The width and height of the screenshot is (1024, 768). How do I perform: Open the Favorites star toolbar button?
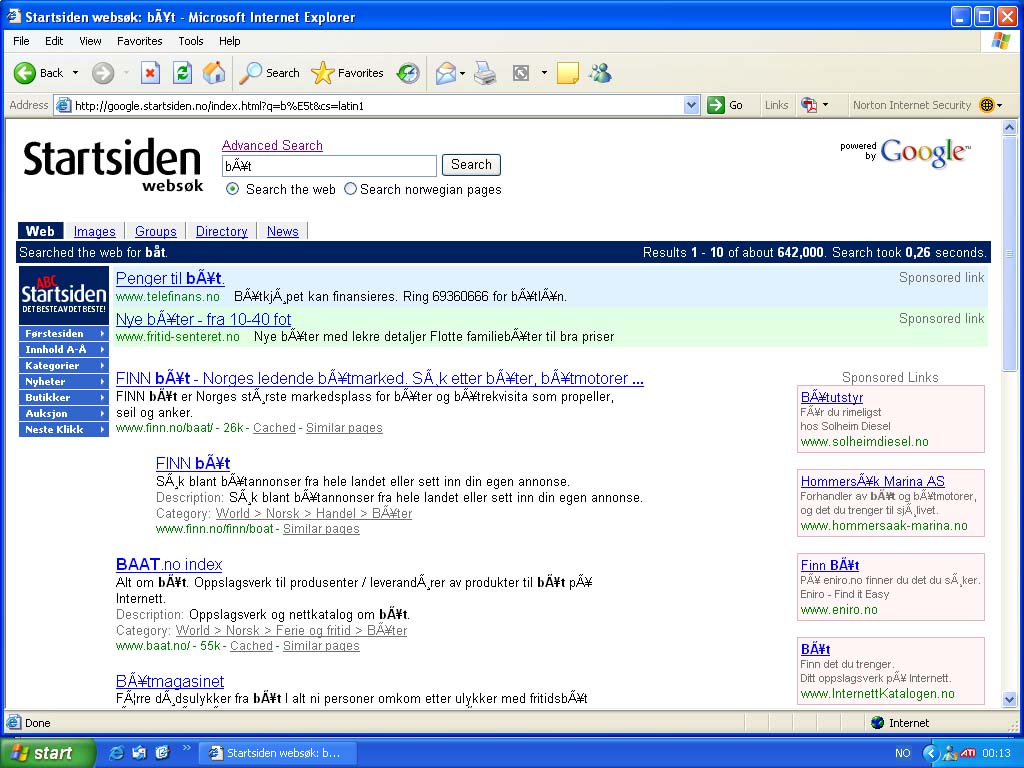point(347,73)
